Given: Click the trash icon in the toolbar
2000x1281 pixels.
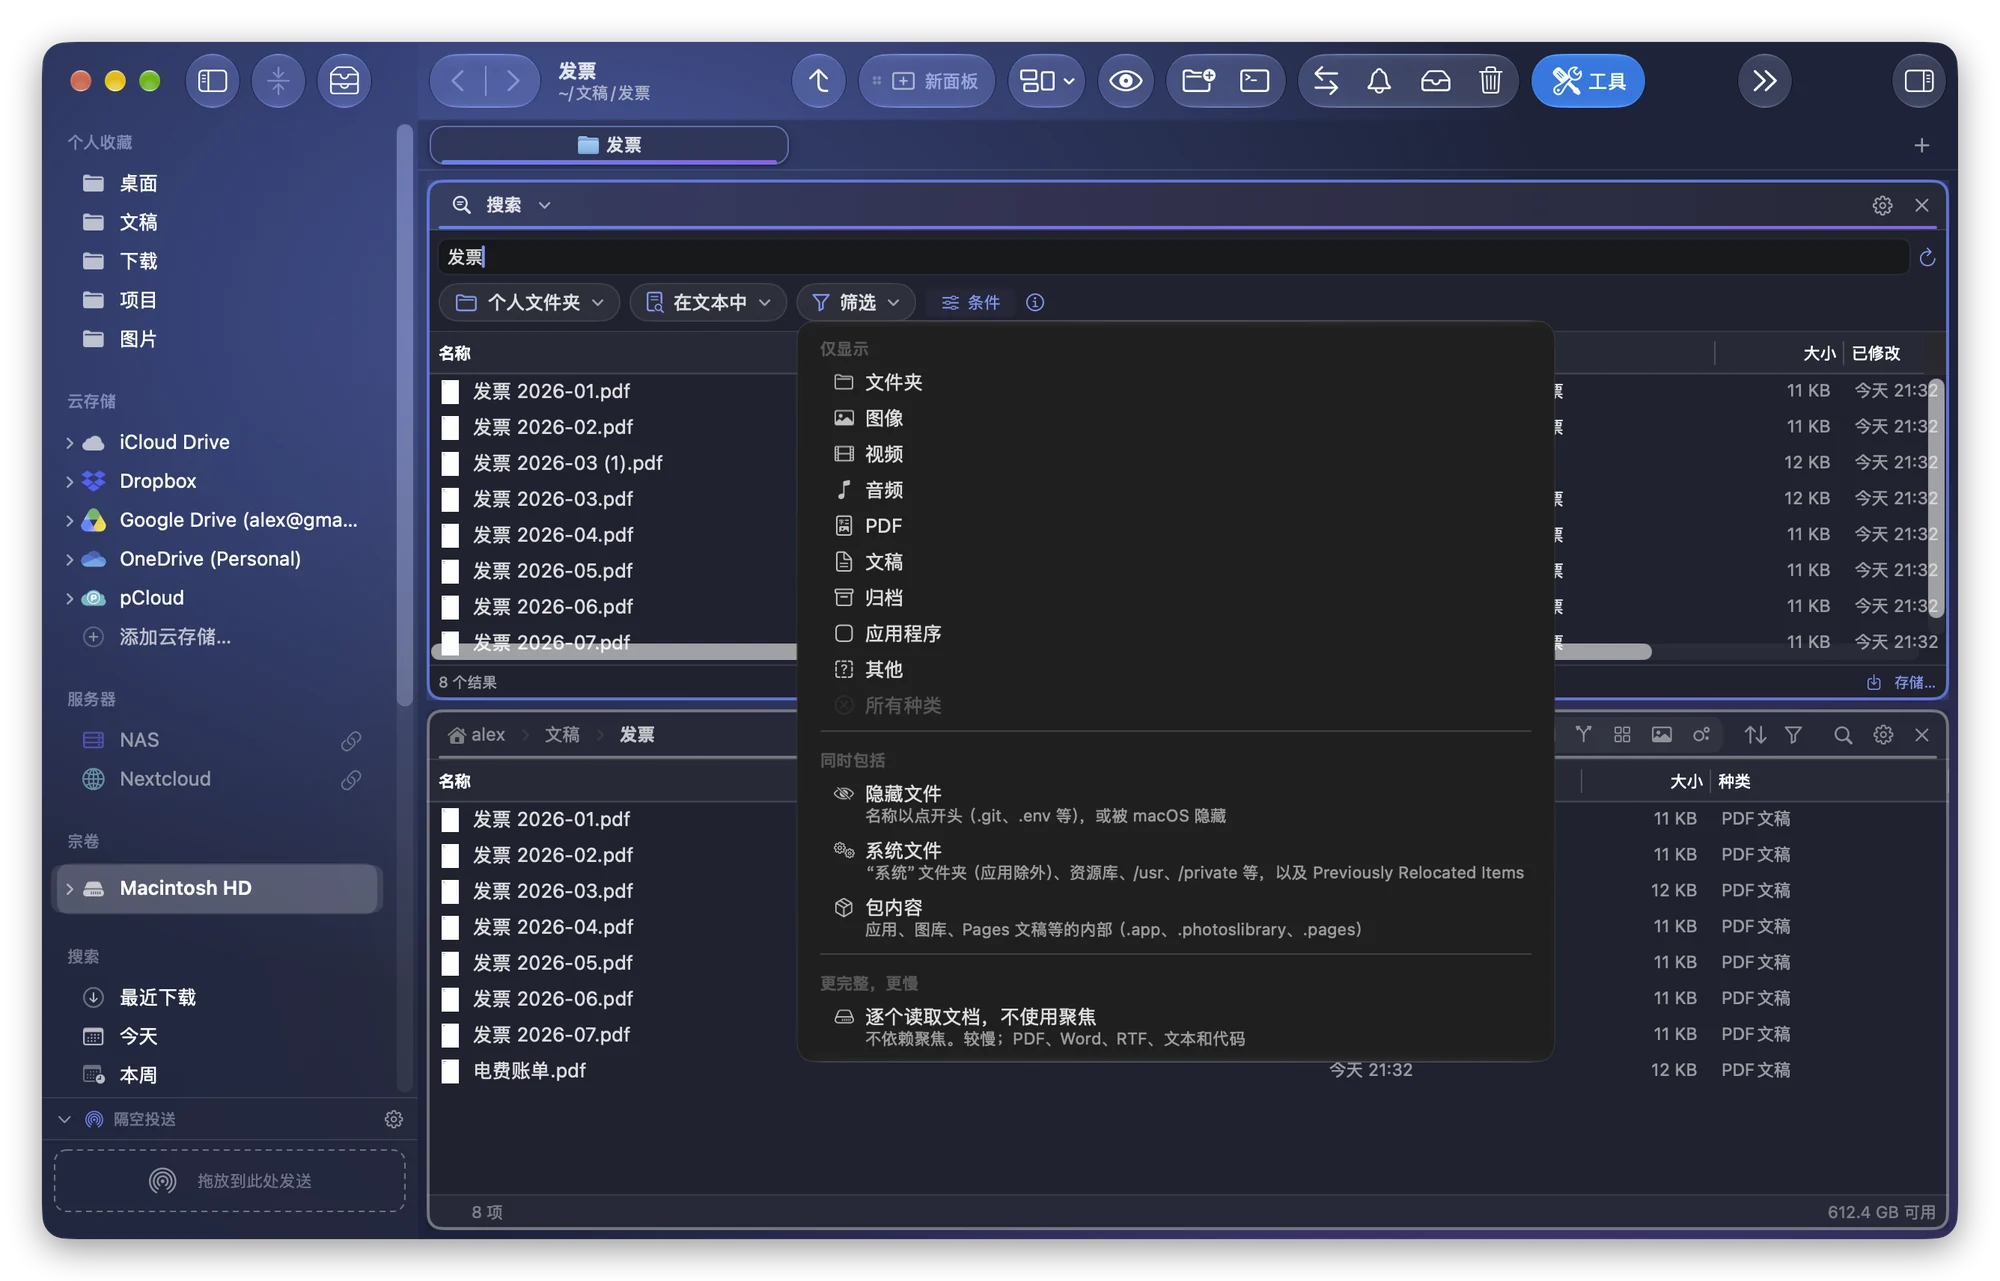Looking at the screenshot, I should pyautogui.click(x=1490, y=81).
